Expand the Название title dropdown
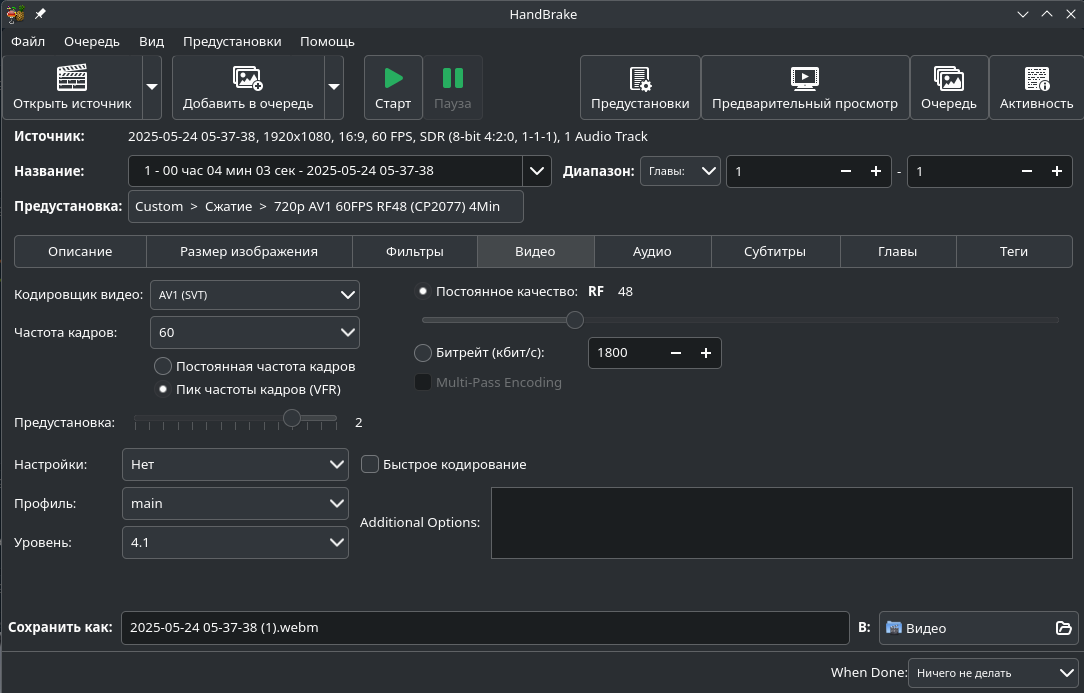The image size is (1084, 693). pos(536,171)
